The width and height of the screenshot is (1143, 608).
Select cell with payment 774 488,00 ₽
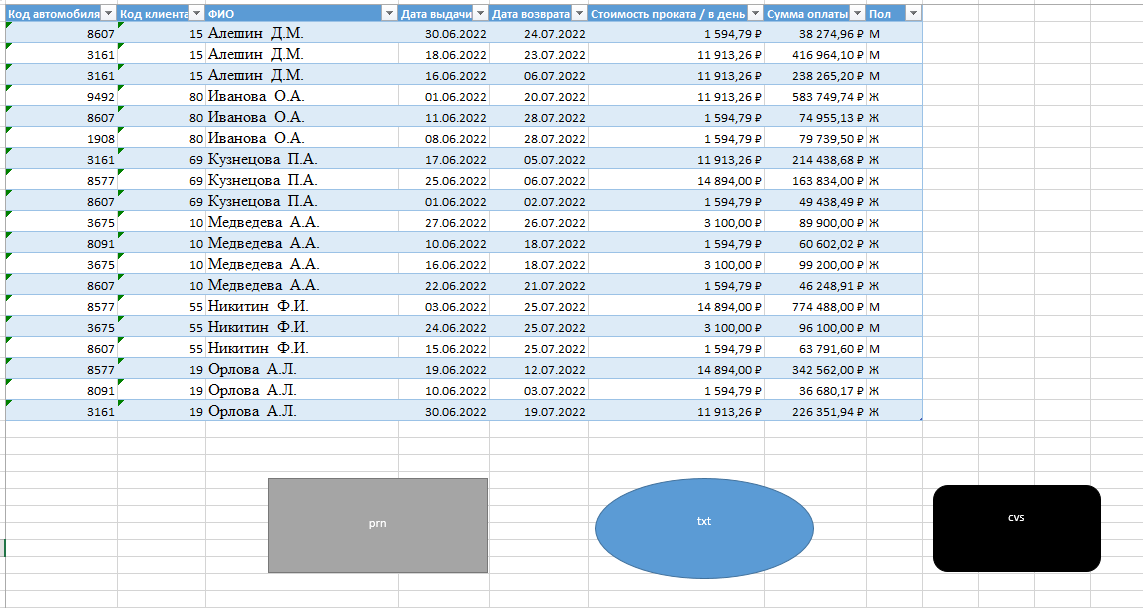tap(815, 306)
